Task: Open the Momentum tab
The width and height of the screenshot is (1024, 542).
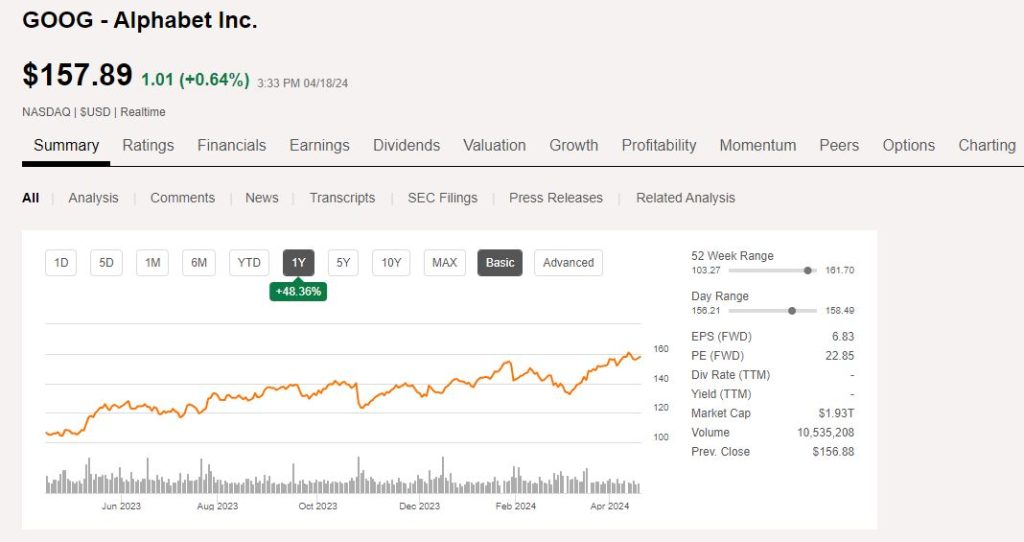Action: [758, 145]
